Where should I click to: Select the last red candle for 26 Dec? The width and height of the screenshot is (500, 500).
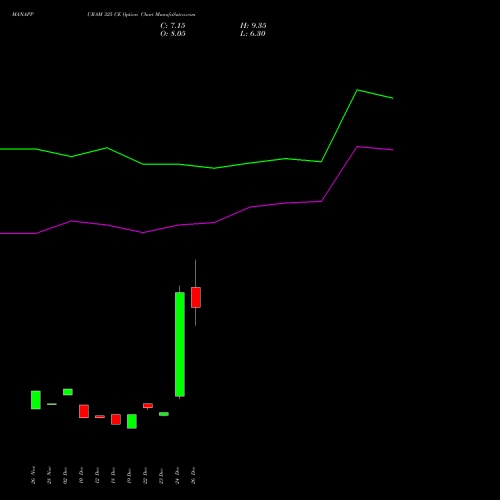pos(196,297)
